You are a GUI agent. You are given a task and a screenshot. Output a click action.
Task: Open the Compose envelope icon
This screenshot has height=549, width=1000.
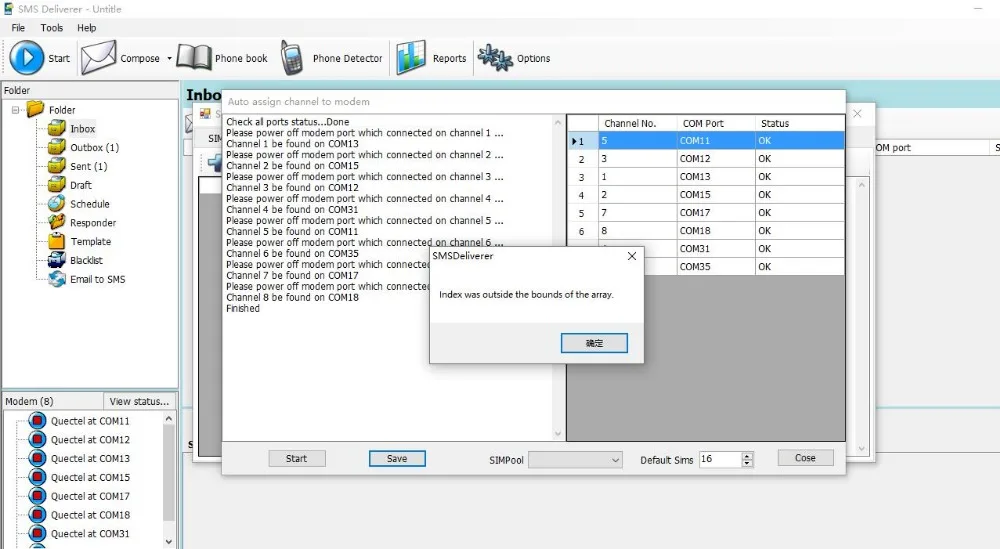pos(98,58)
